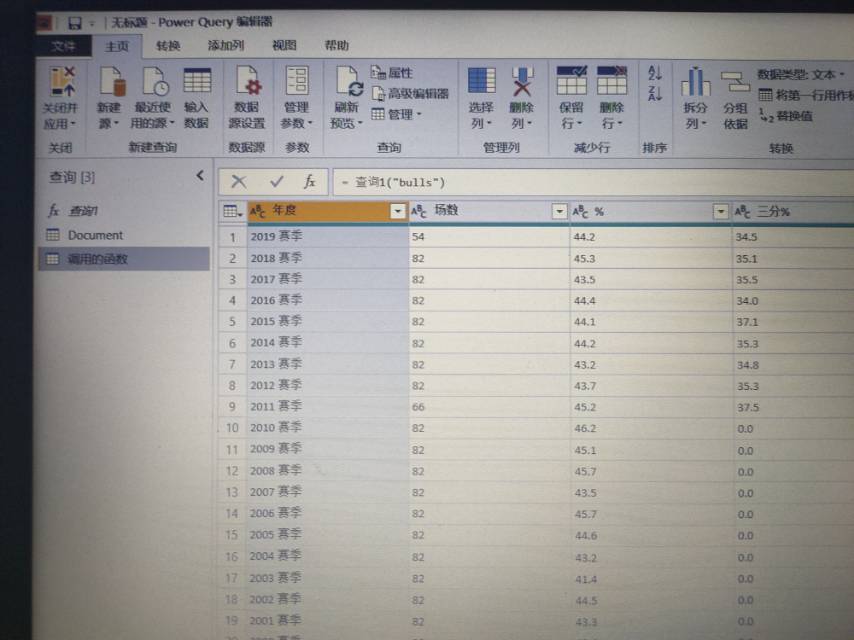854x640 pixels.
Task: Click Replace Values (替换值)
Action: tap(786, 115)
